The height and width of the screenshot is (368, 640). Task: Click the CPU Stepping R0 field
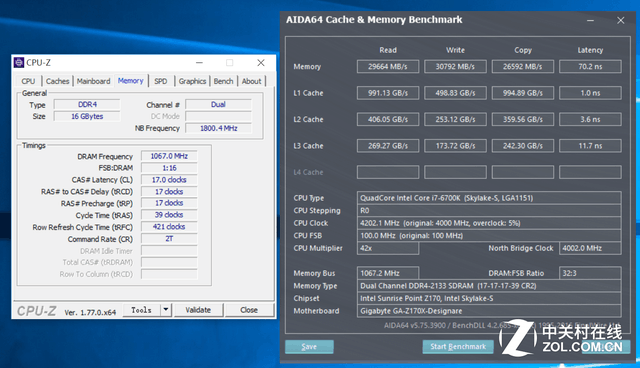pos(489,211)
